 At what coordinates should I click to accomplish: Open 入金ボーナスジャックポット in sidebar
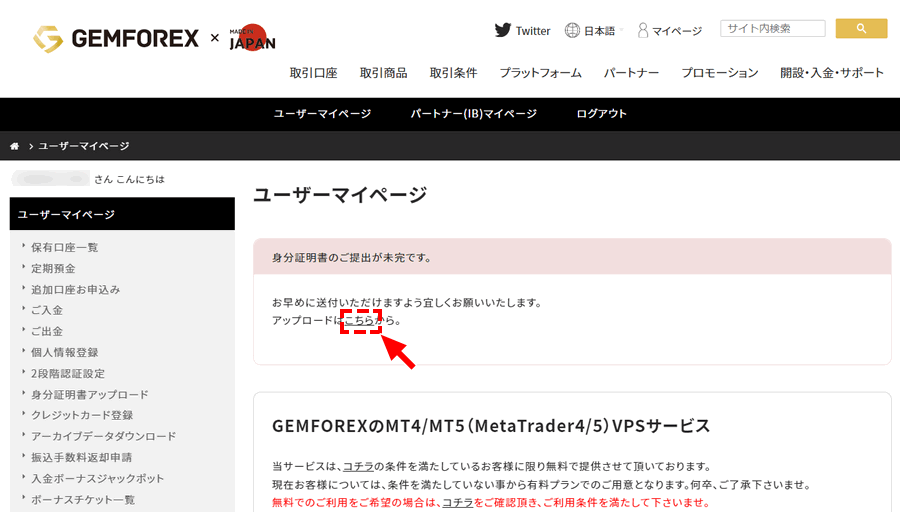pyautogui.click(x=97, y=479)
